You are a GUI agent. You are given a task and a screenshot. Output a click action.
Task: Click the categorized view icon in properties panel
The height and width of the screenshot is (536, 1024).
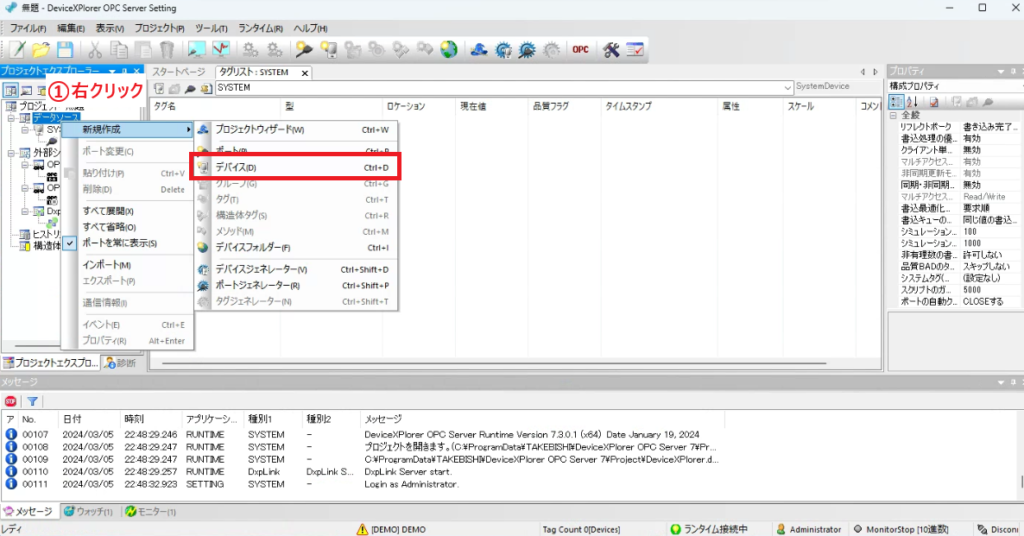pos(897,102)
